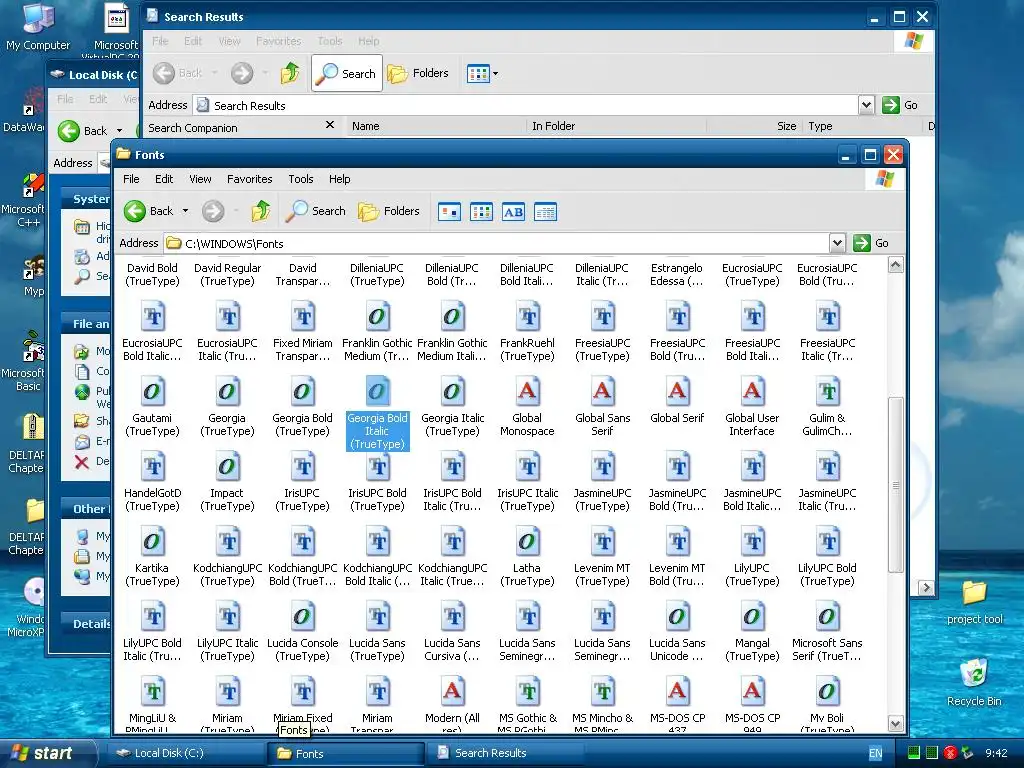
Task: Open the Georgia Bold Italic font icon
Action: pos(377,392)
